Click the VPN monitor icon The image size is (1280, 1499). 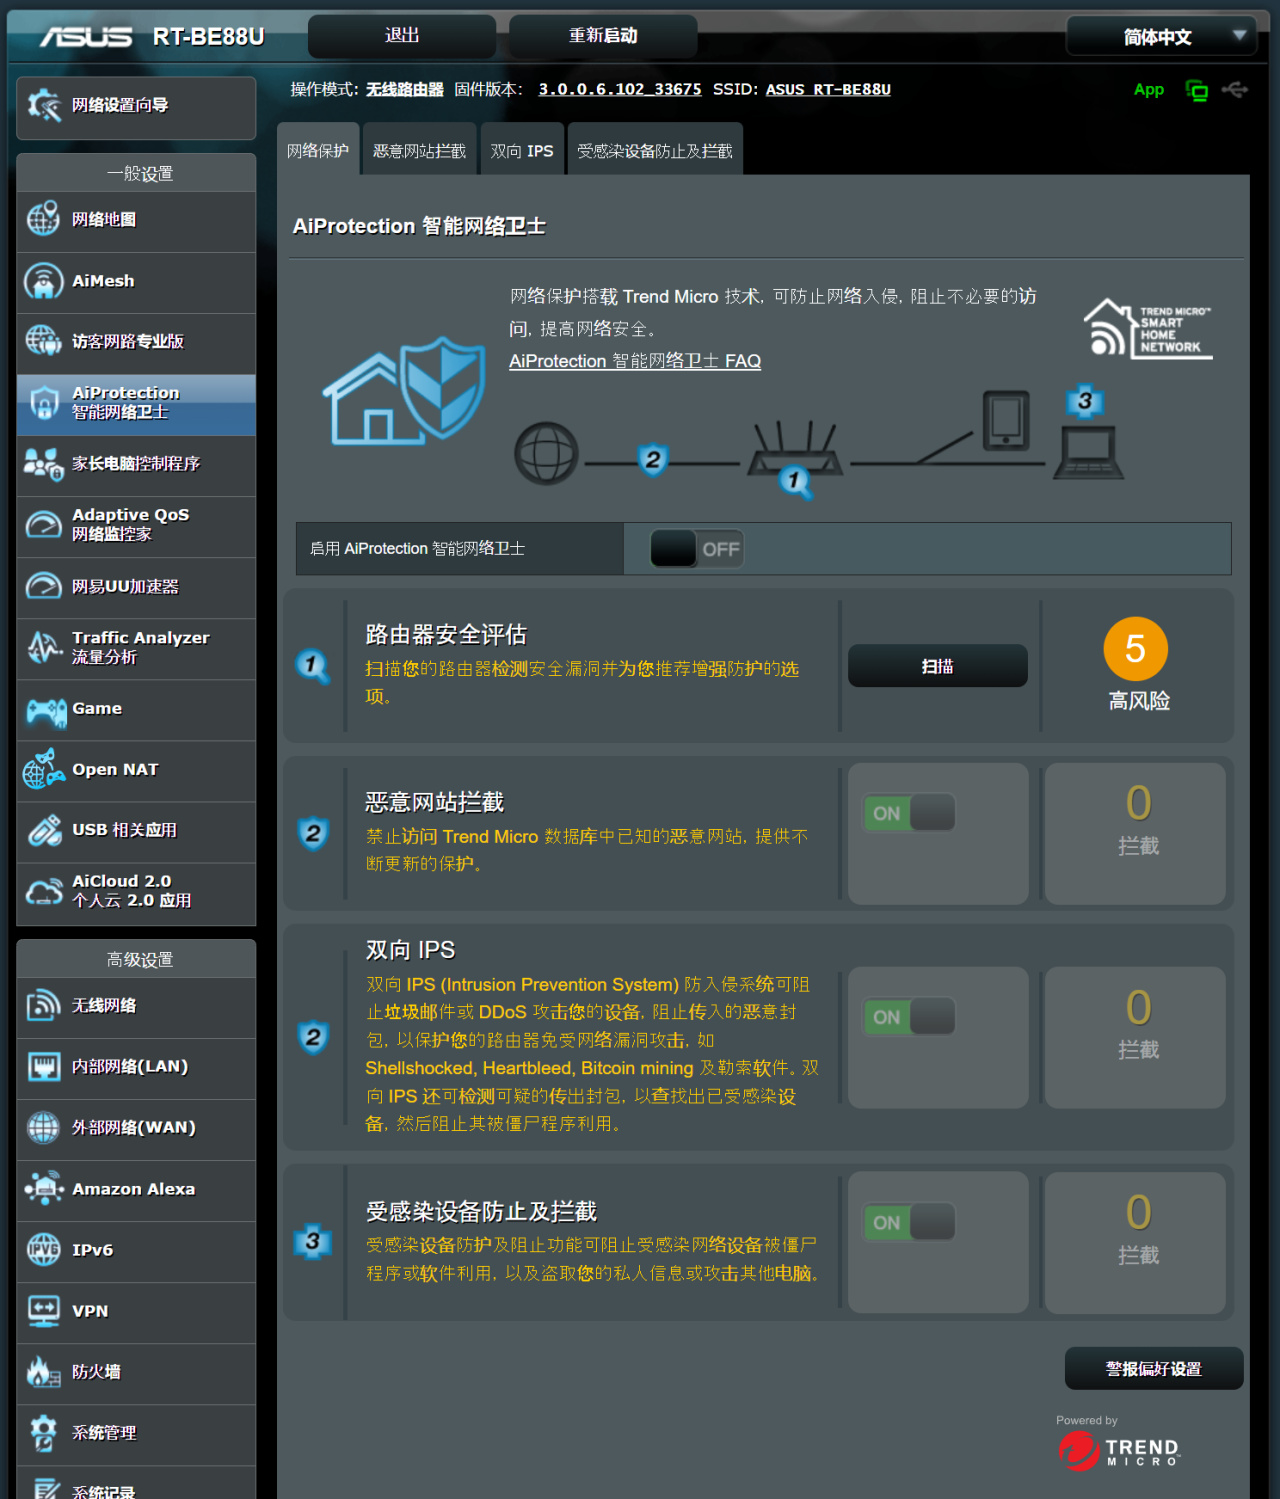43,1311
